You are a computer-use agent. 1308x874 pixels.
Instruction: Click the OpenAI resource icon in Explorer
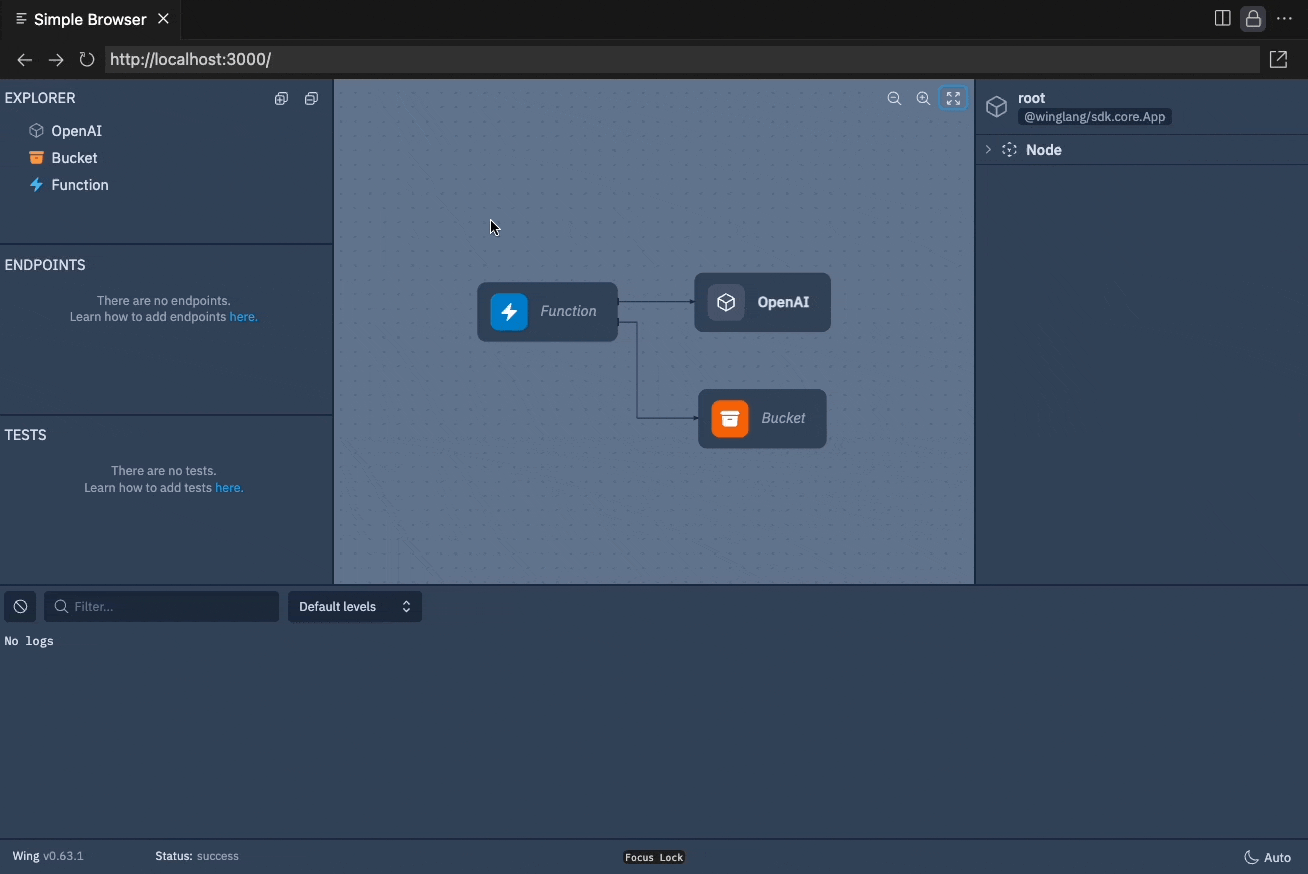click(x=34, y=130)
